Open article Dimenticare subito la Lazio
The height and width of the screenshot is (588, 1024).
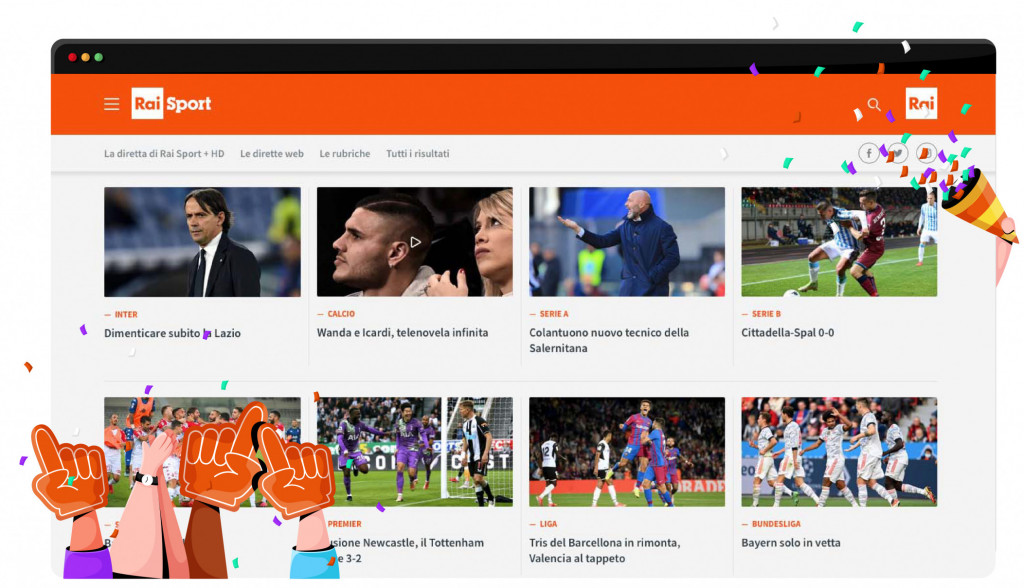click(x=172, y=333)
